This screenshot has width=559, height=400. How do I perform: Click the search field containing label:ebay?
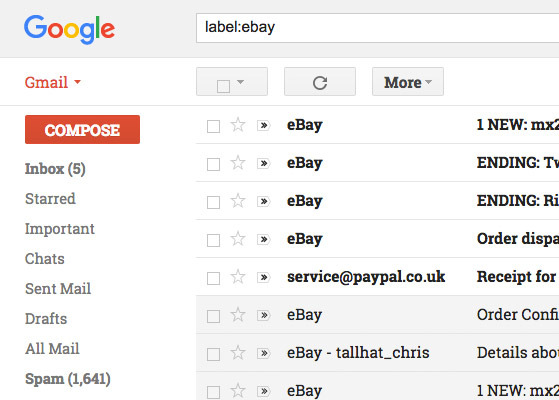click(377, 28)
